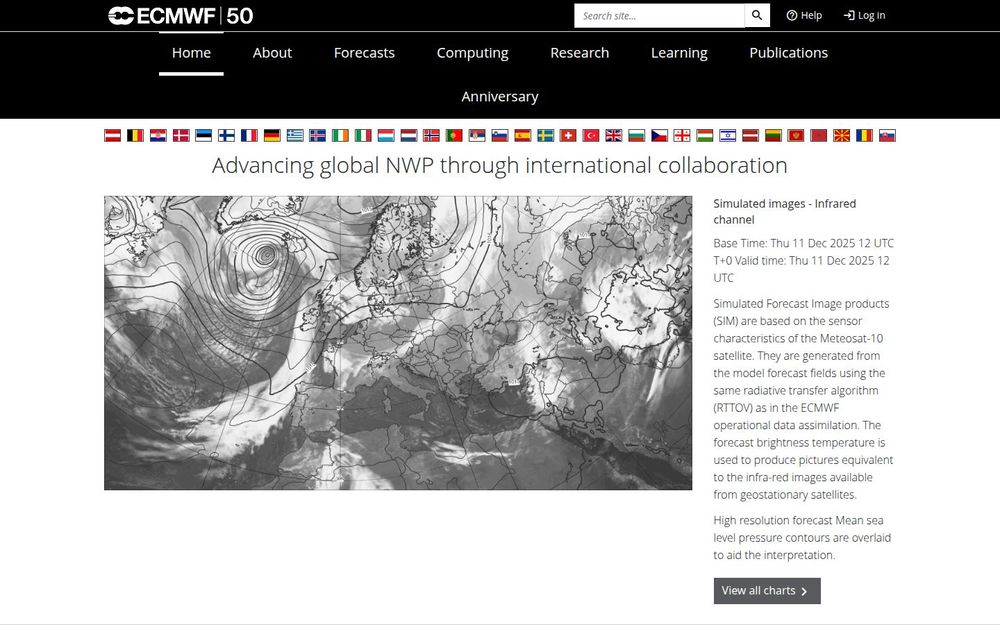
Task: Open the simulated infrared satellite chart image
Action: (x=398, y=343)
